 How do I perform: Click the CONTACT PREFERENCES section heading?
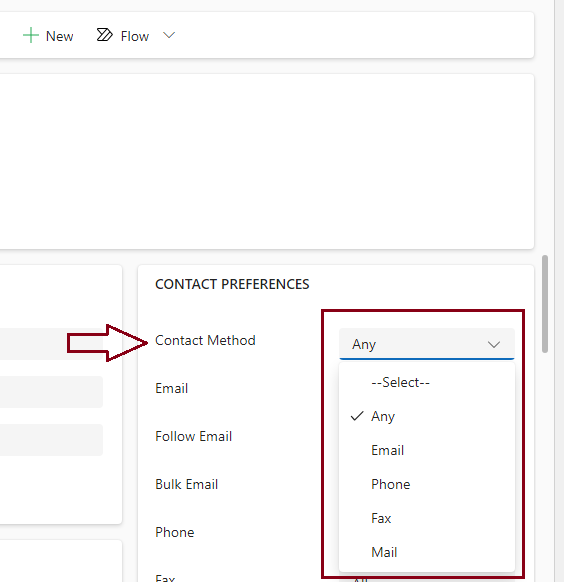(x=232, y=284)
